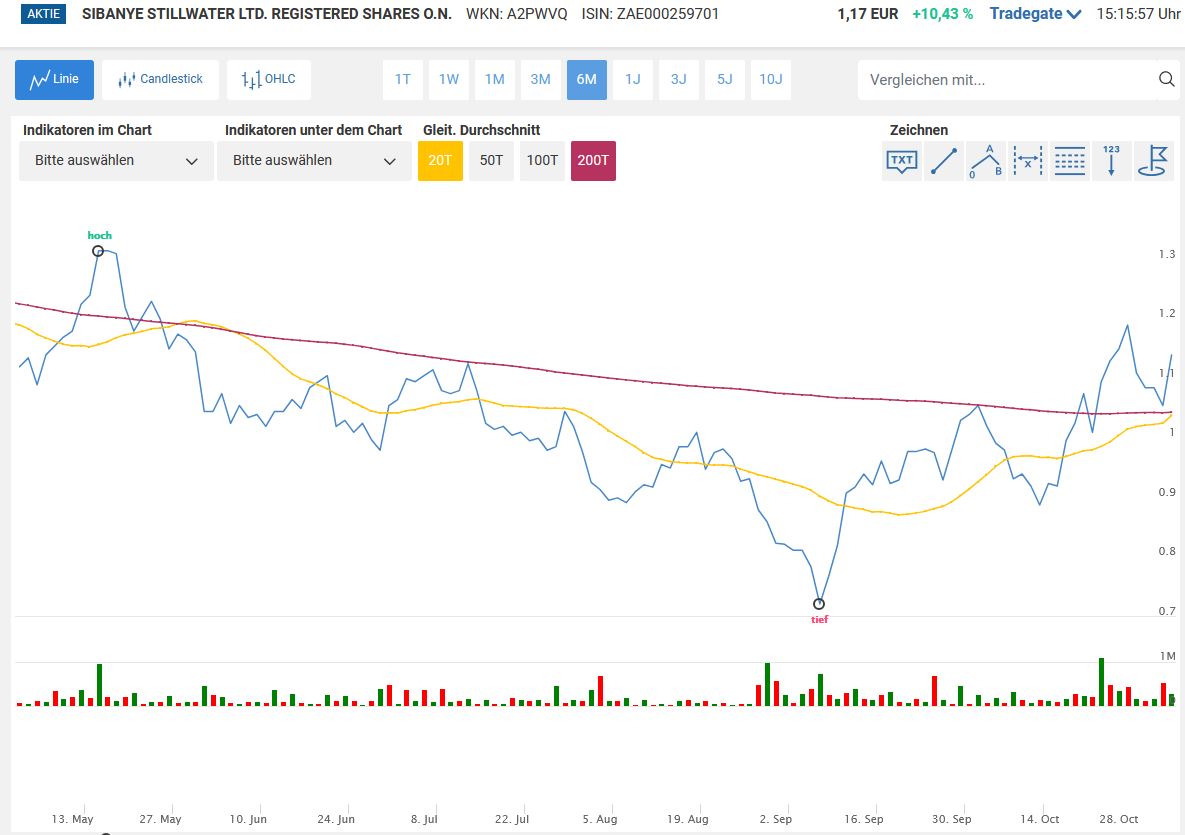Click the search magnifier icon
The height and width of the screenshot is (835, 1185).
1166,80
